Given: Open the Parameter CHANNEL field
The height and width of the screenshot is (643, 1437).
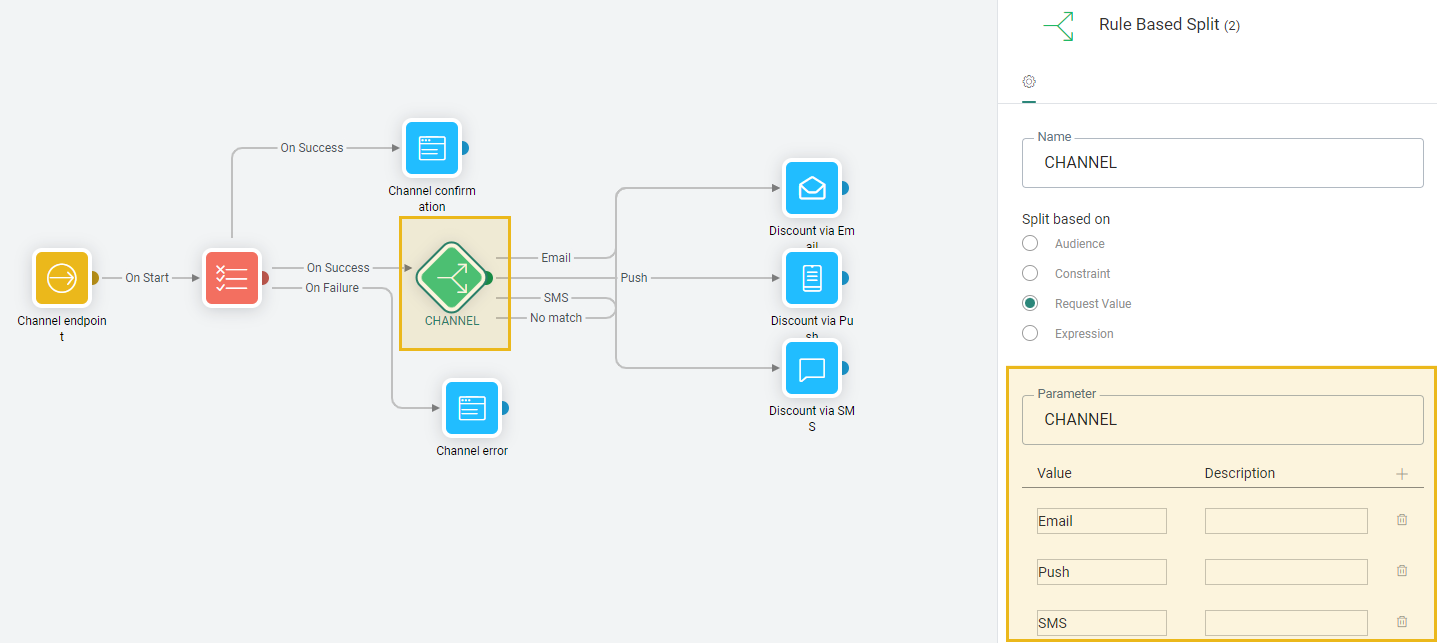Looking at the screenshot, I should pyautogui.click(x=1222, y=420).
